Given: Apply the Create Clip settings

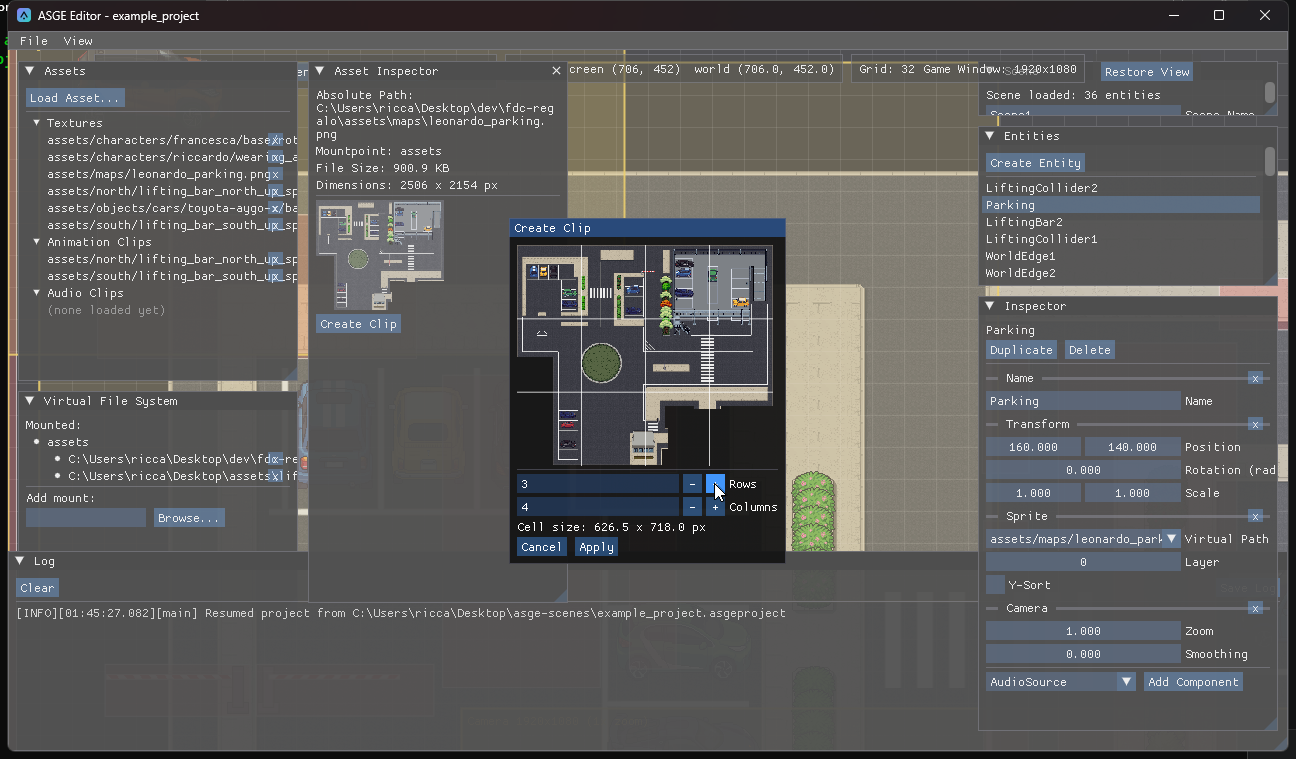Looking at the screenshot, I should pyautogui.click(x=596, y=547).
